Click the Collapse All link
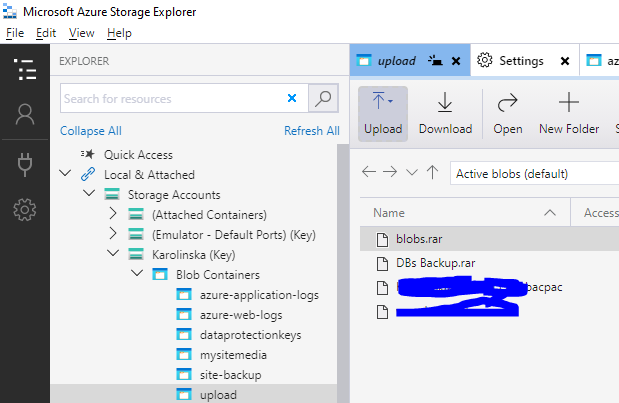 (x=90, y=131)
